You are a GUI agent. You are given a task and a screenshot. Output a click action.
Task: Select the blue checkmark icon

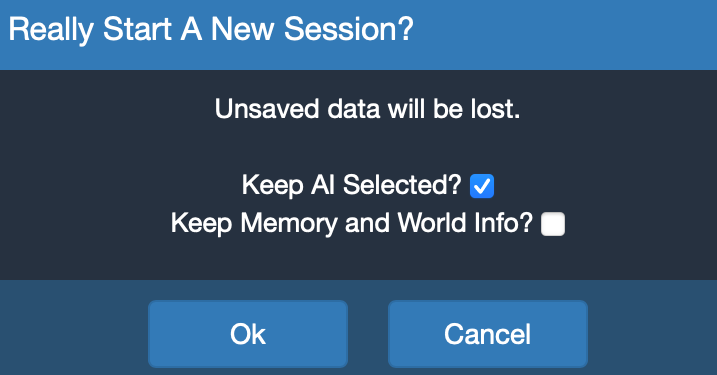pyautogui.click(x=482, y=186)
